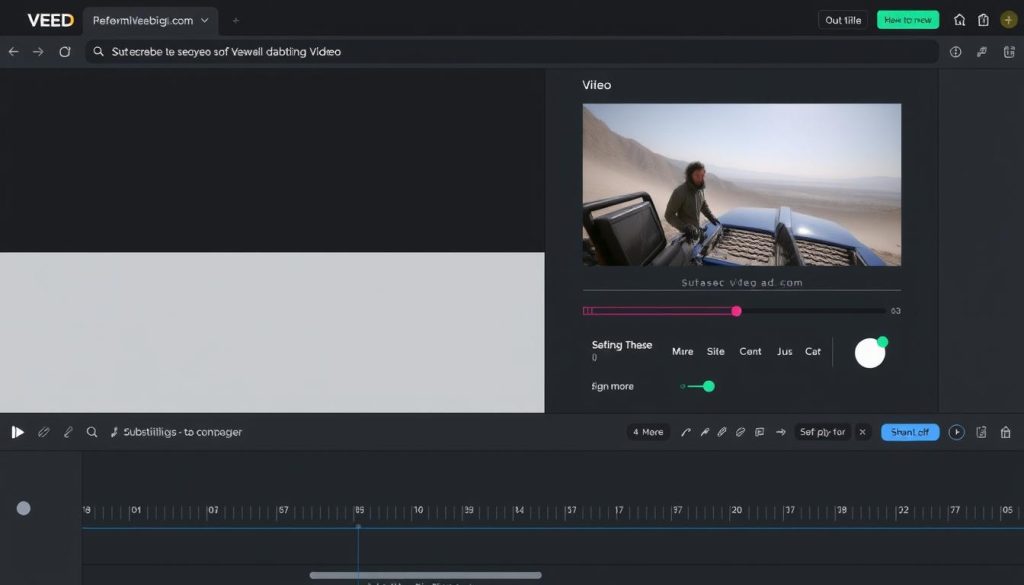Open the search tool next to the subtitles field
Screen dimensions: 1024x585
click(x=91, y=432)
